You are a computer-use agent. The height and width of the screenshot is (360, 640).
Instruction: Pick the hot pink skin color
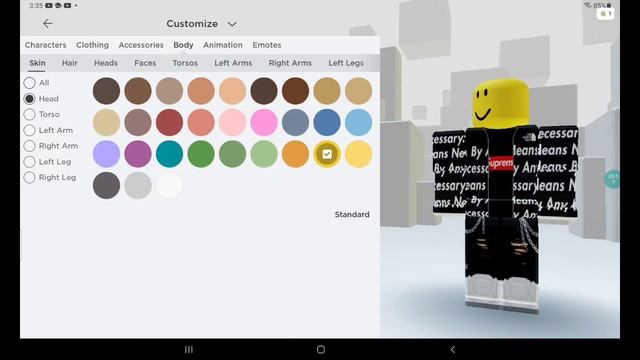[x=264, y=122]
